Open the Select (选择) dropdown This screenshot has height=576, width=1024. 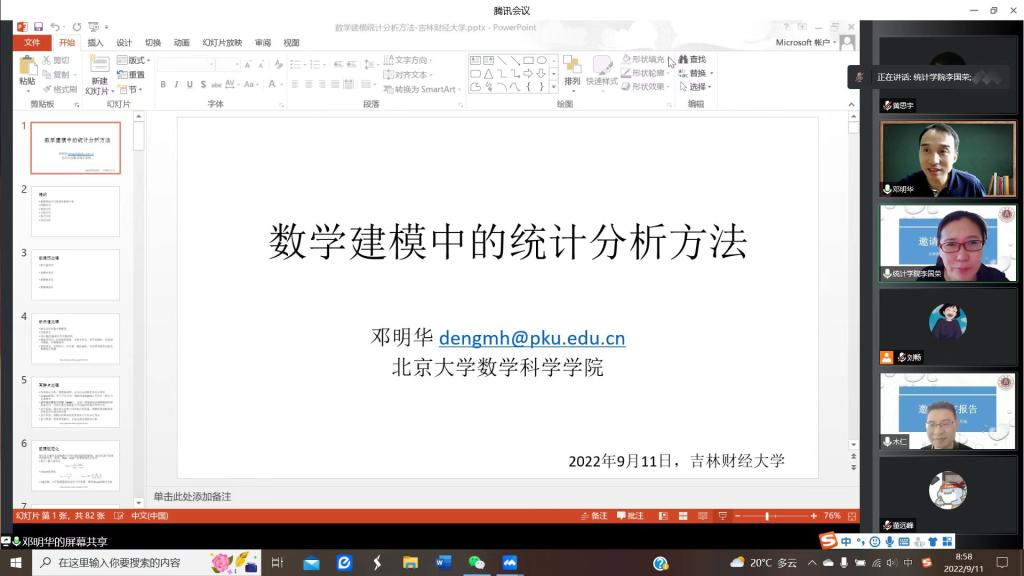point(696,87)
